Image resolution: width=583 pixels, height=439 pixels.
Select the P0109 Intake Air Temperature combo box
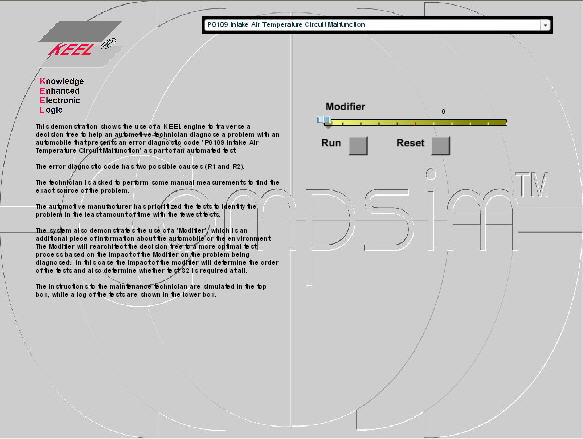coord(377,25)
